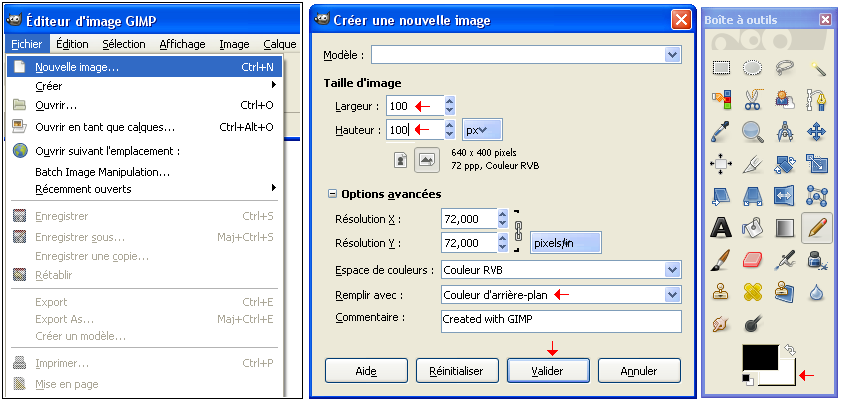Select the Rectangle Select tool
The image size is (841, 402).
click(x=721, y=68)
